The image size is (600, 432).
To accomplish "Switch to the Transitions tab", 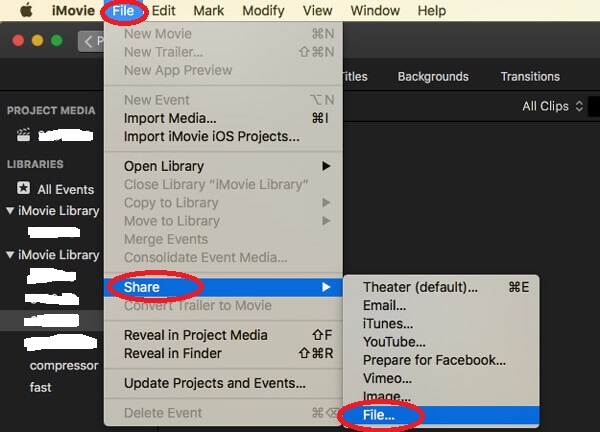I will tap(529, 76).
